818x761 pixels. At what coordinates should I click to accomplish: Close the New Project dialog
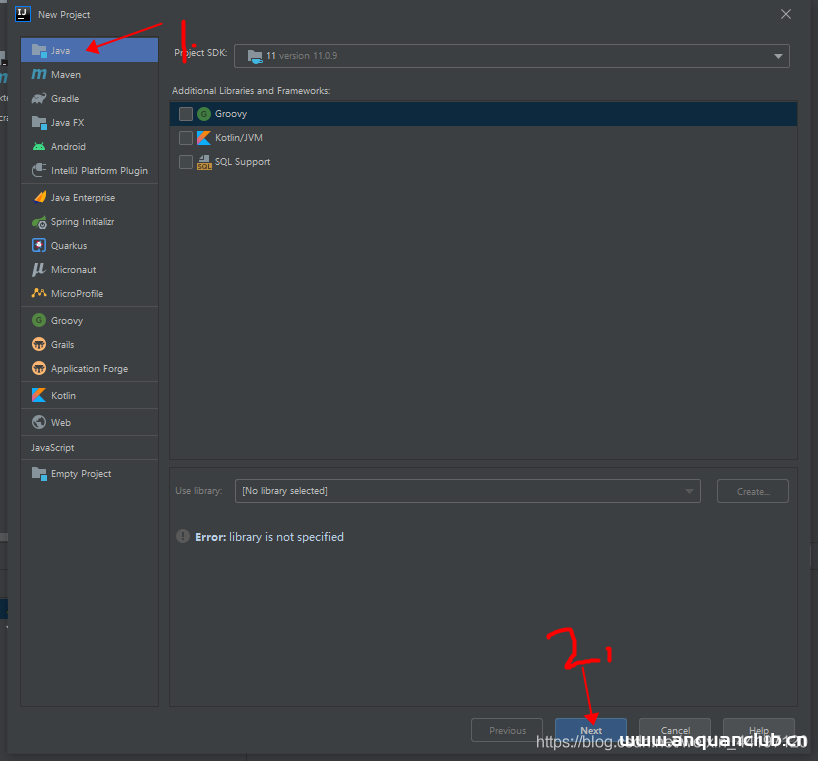[786, 14]
